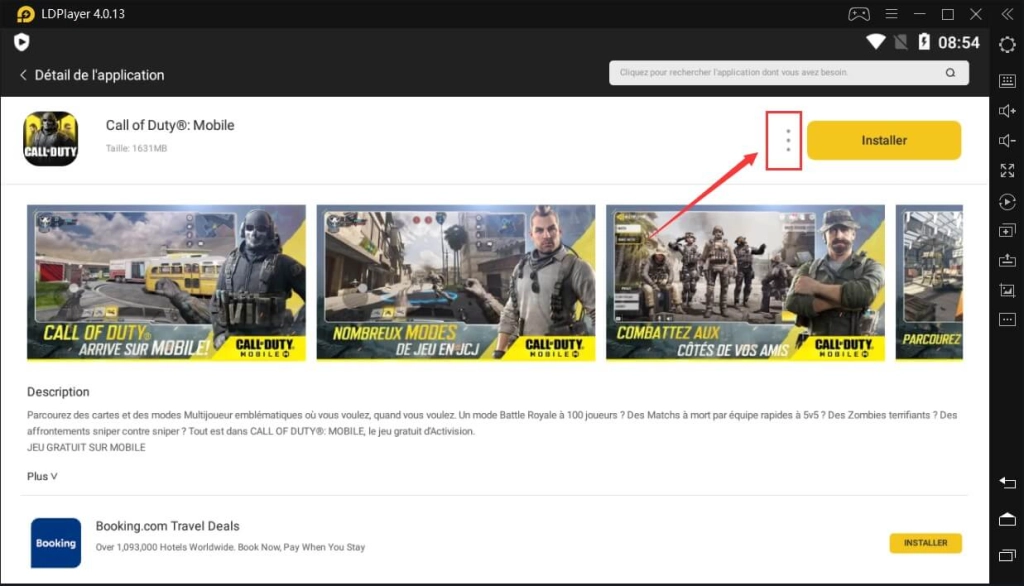This screenshot has height=586, width=1024.
Task: Open the gamepad settings icon
Action: pyautogui.click(x=859, y=14)
